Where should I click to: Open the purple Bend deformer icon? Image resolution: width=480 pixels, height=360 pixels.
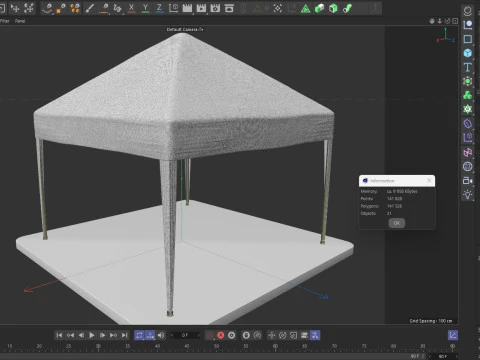click(x=468, y=124)
